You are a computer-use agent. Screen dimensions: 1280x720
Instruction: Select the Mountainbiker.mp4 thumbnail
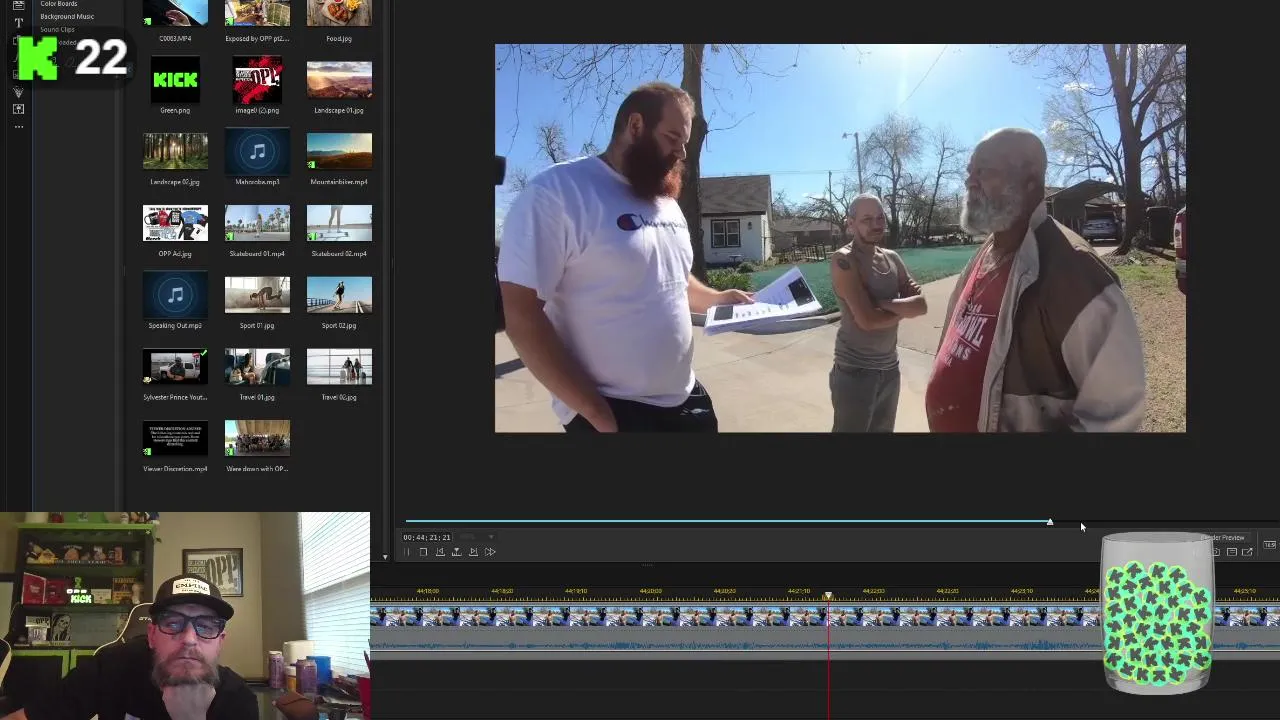tap(339, 151)
